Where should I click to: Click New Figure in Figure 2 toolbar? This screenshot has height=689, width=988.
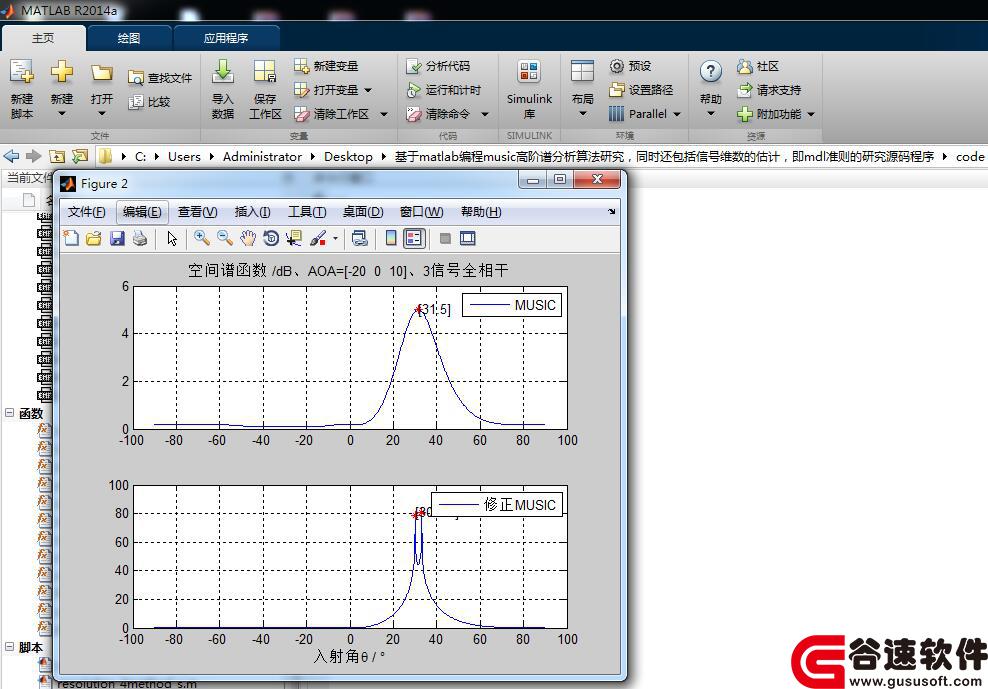pyautogui.click(x=71, y=238)
